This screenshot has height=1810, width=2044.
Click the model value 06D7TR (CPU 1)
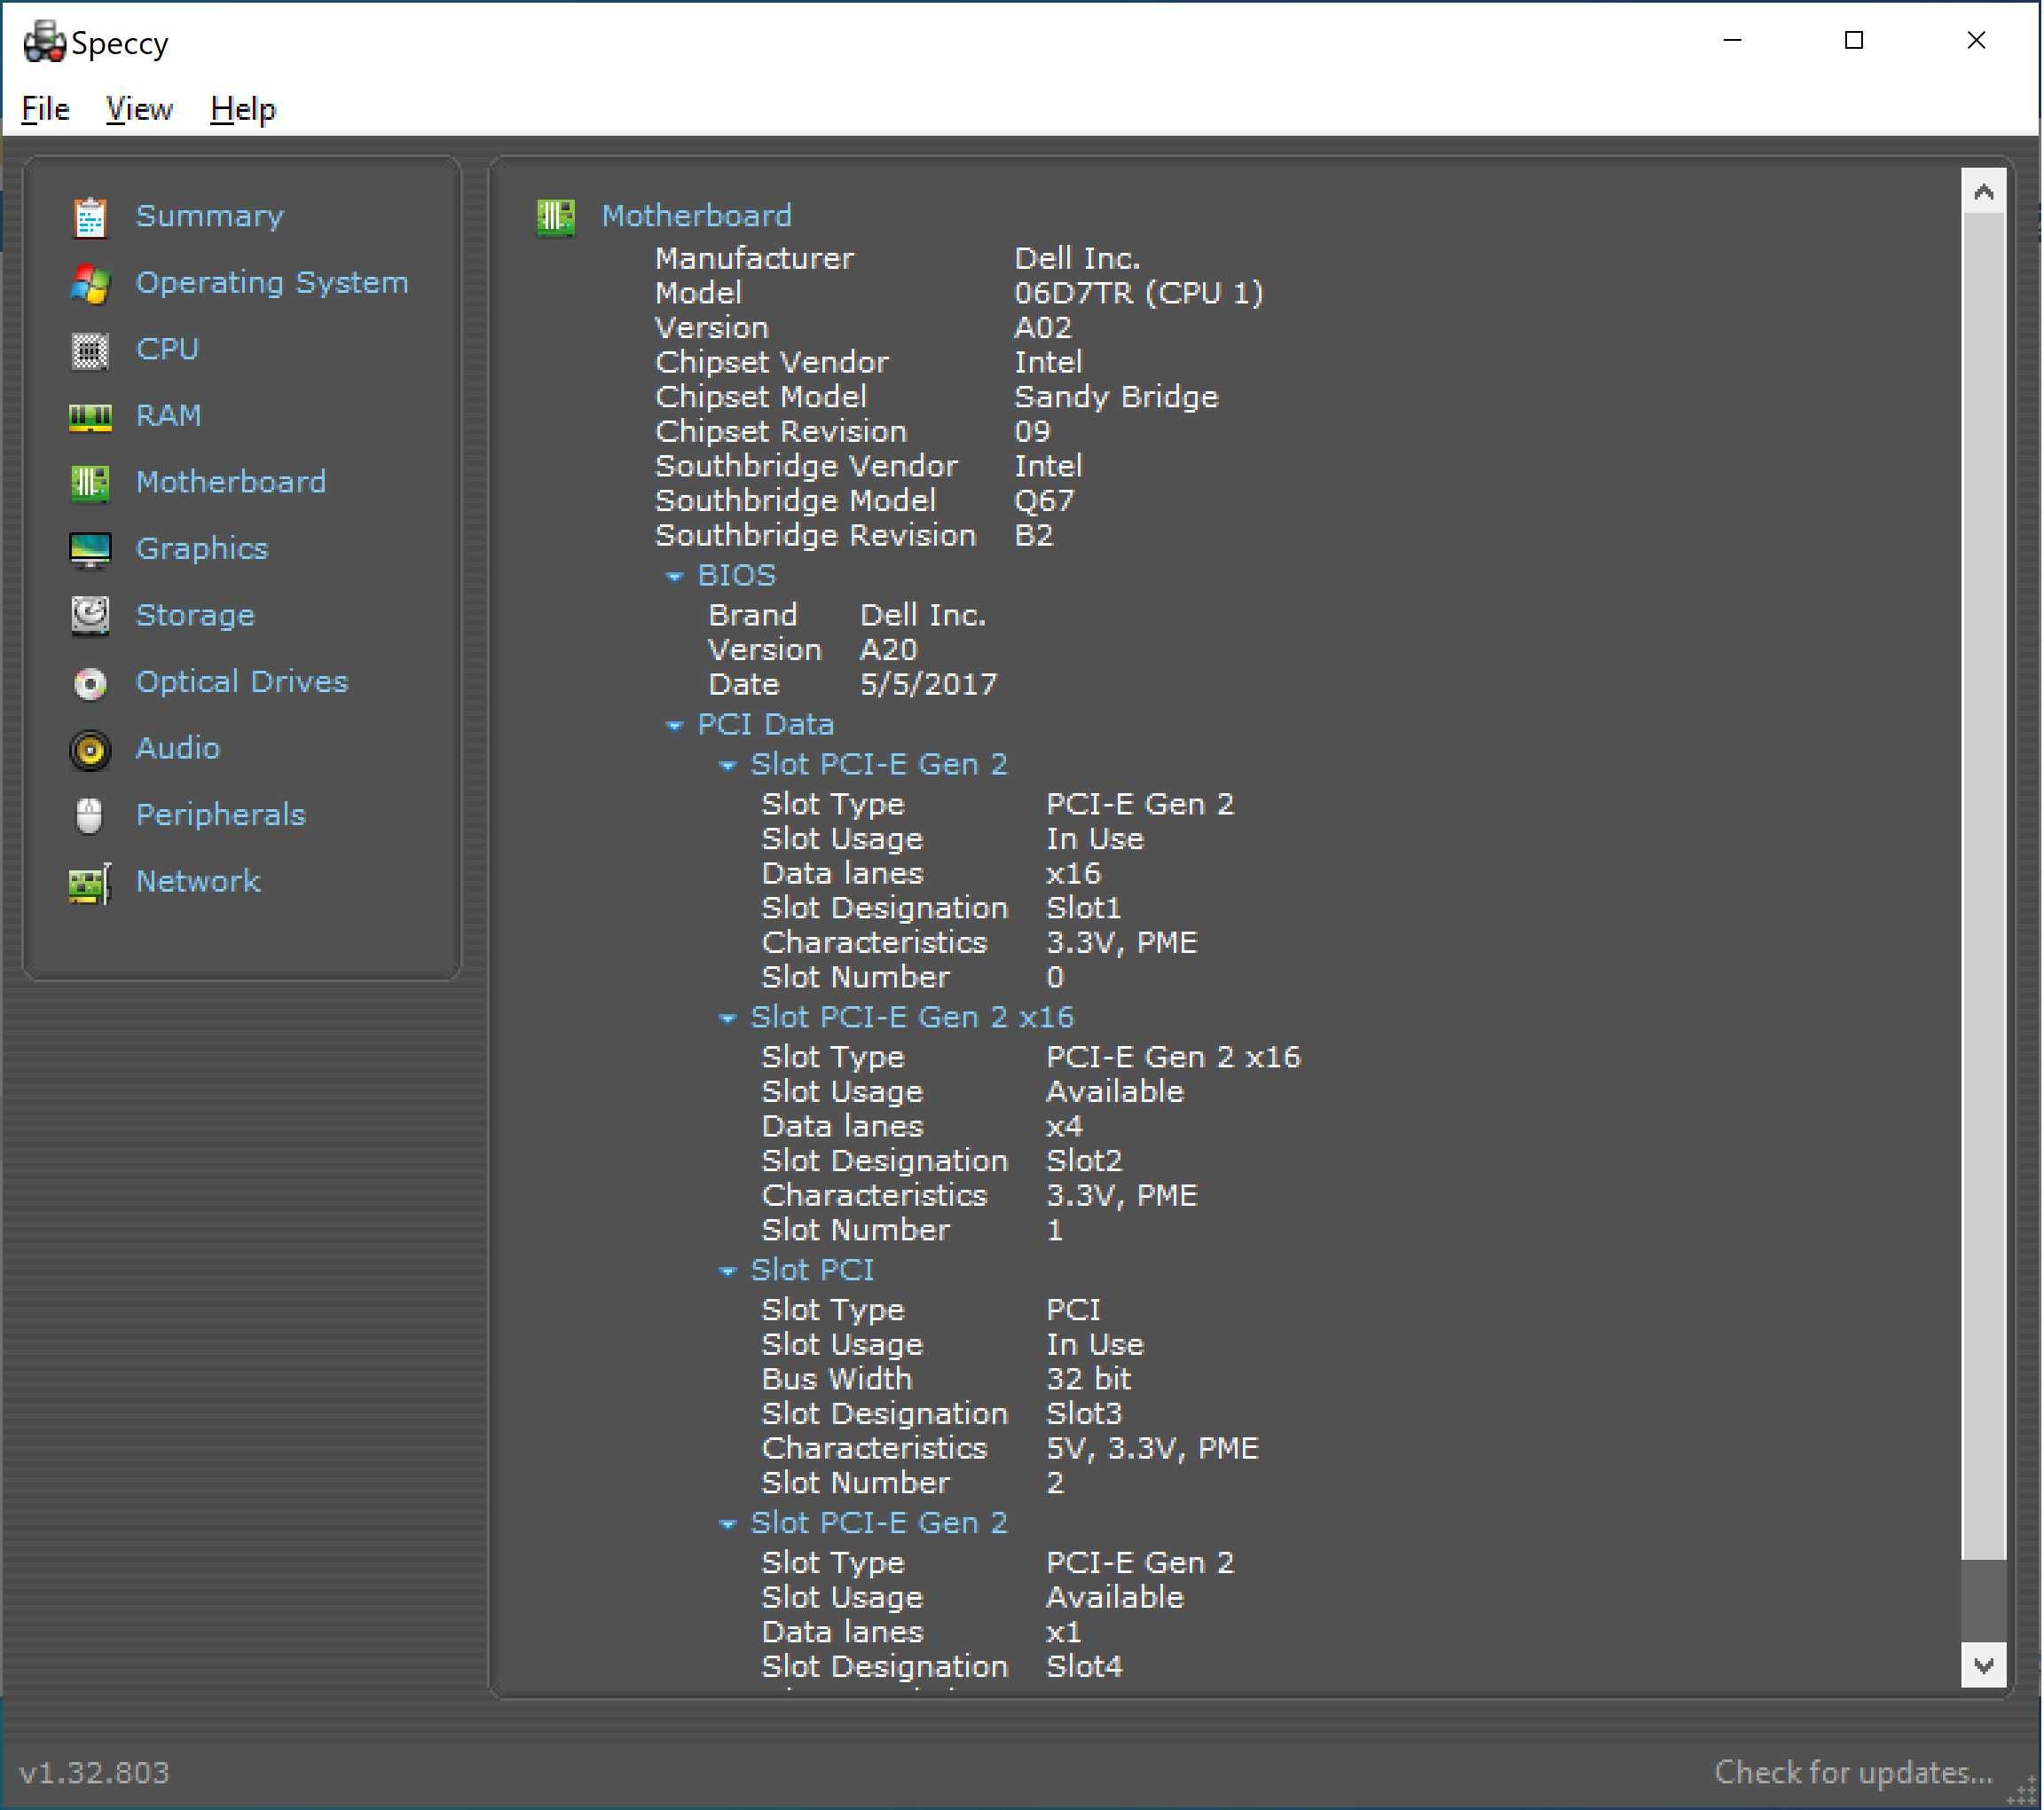point(1139,293)
